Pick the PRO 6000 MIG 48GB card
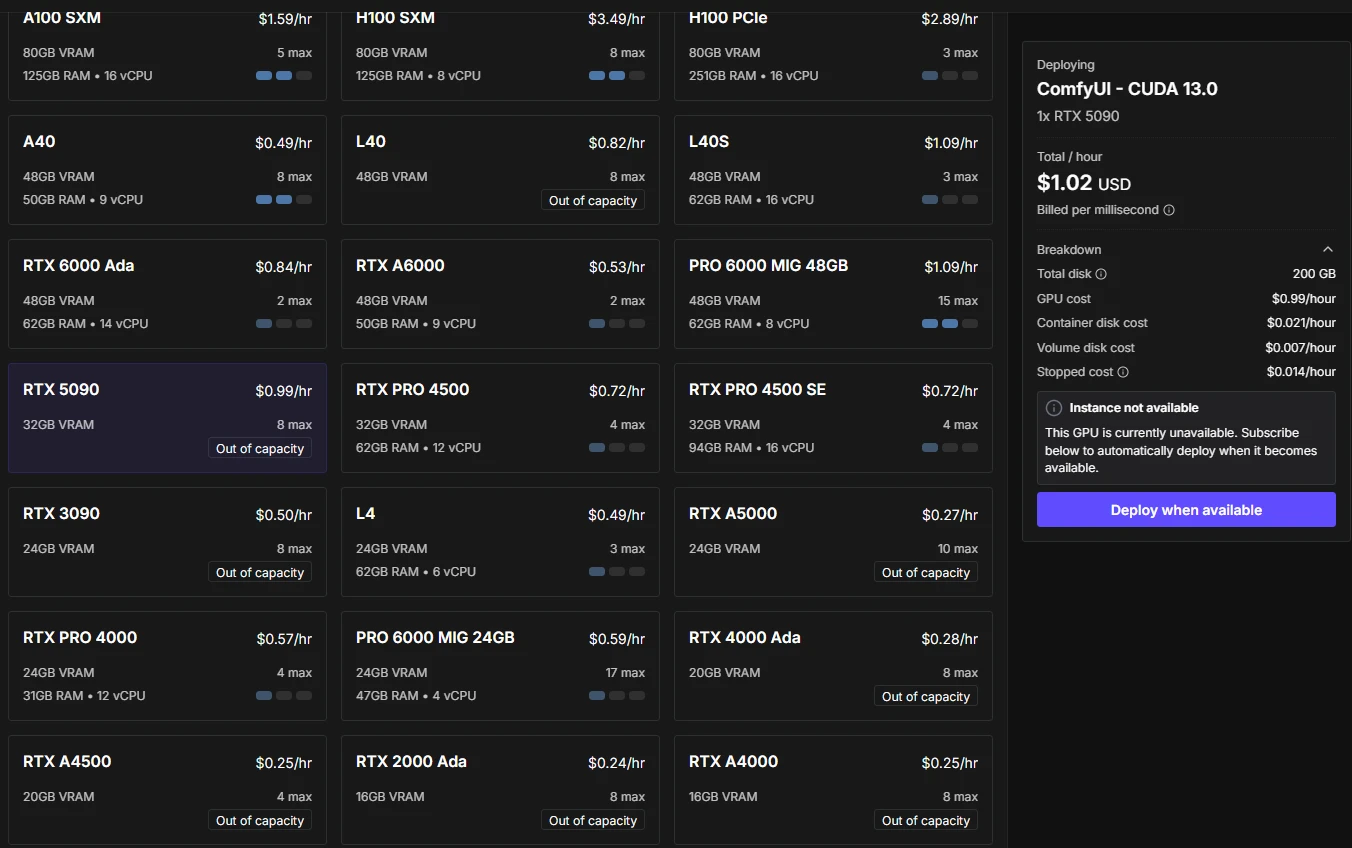Image resolution: width=1352 pixels, height=848 pixels. [833, 294]
